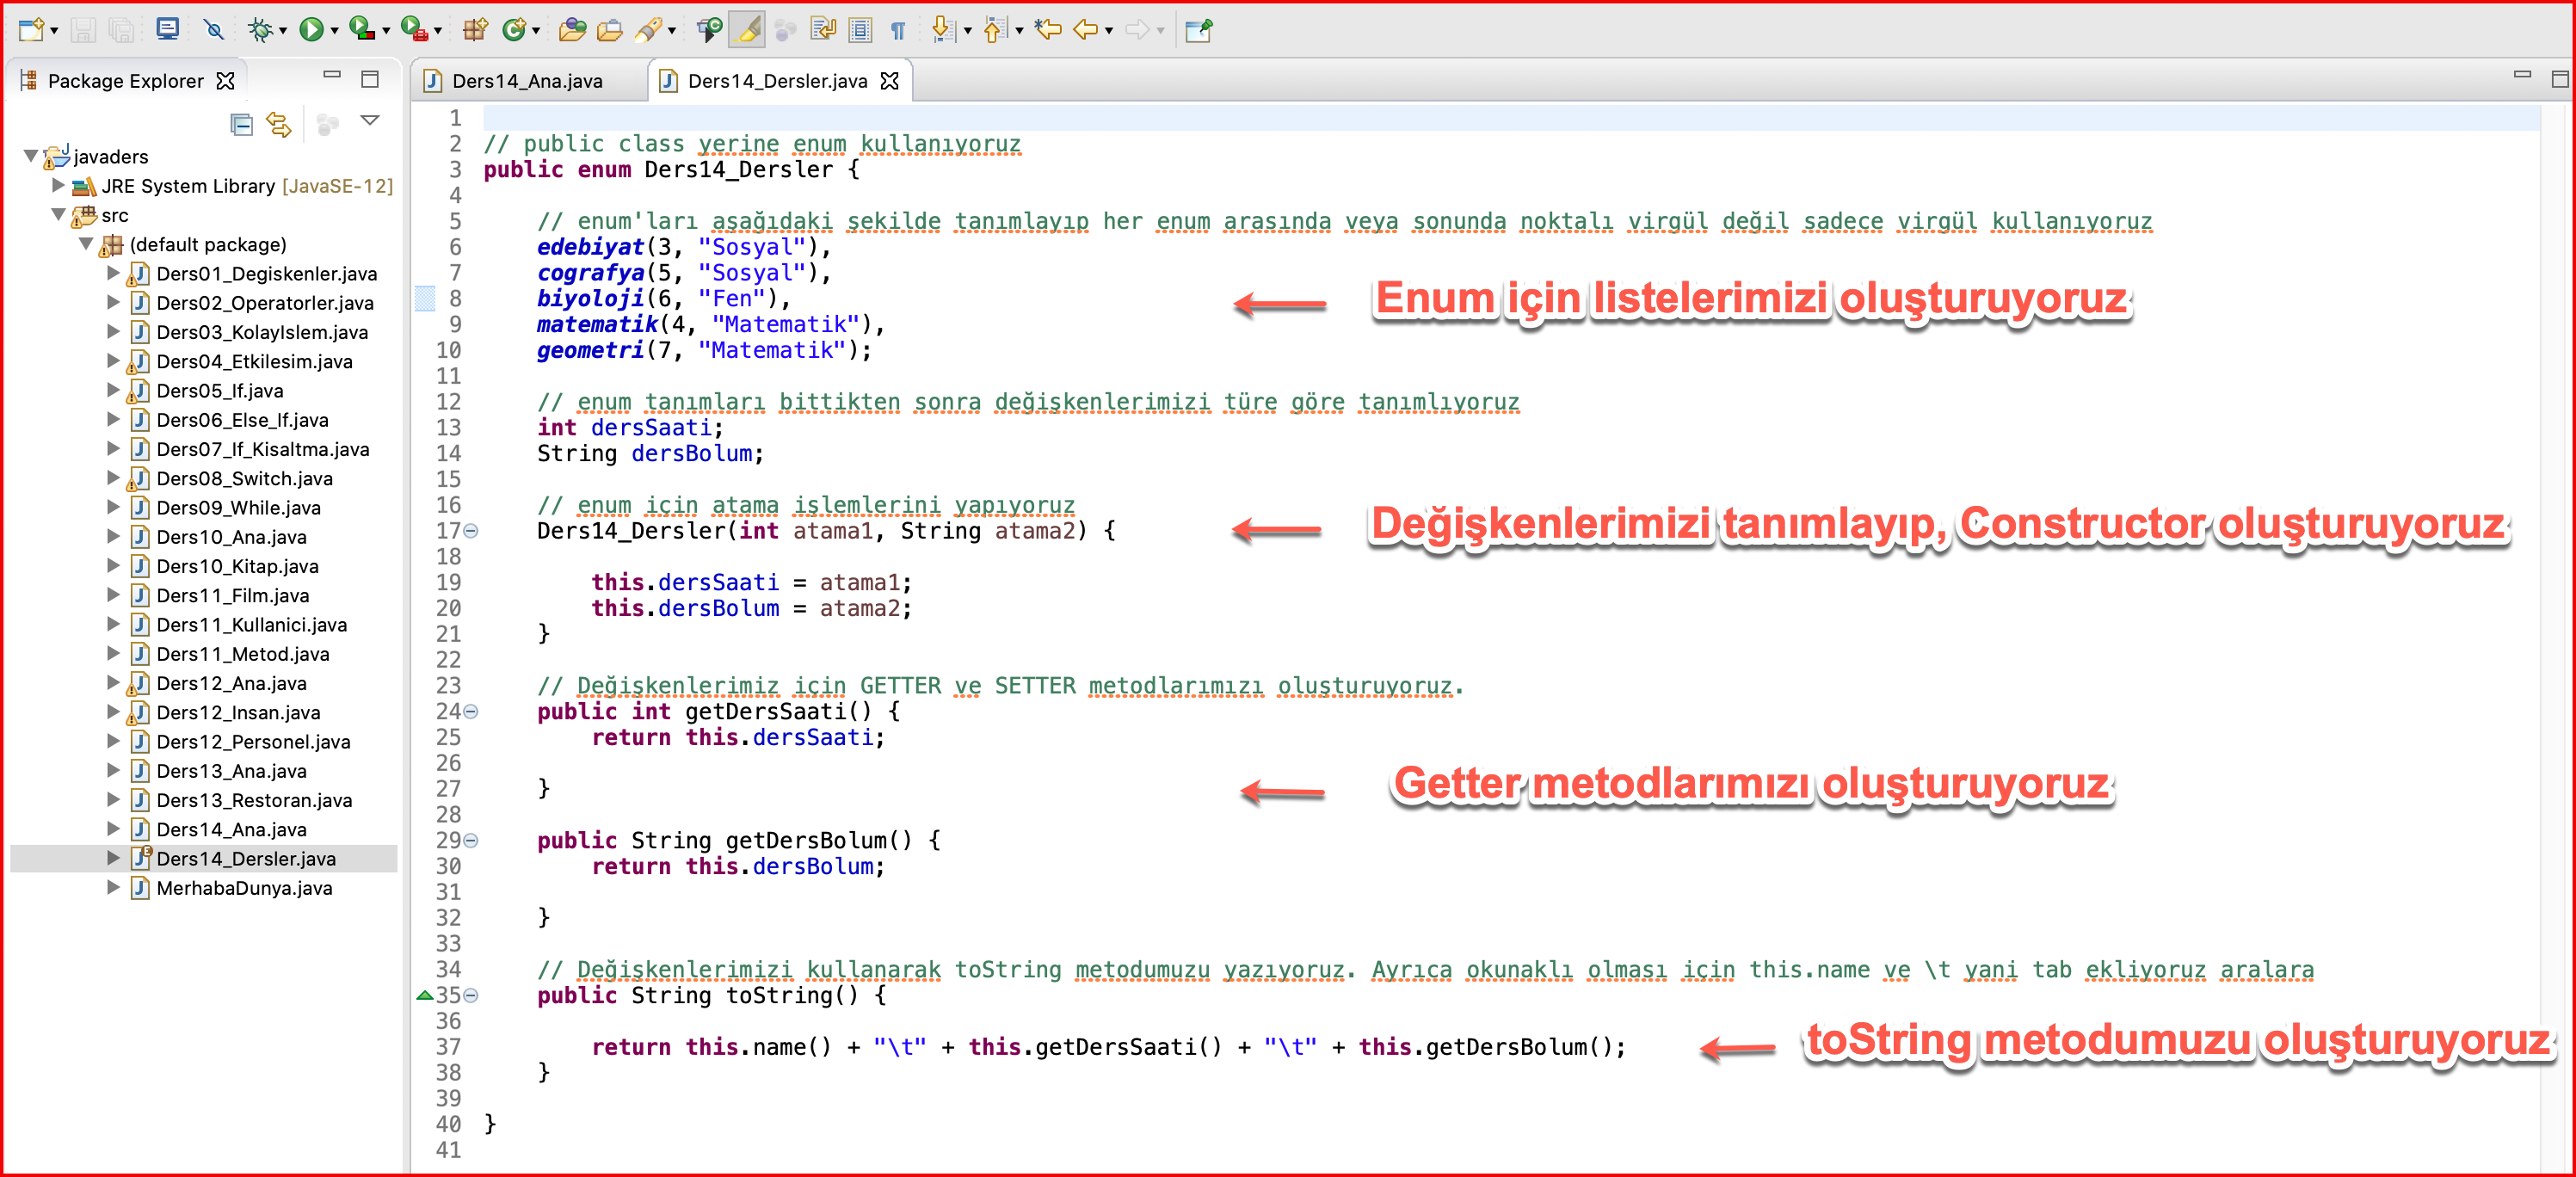Click the New Java Class icon
The image size is (2576, 1177).
(514, 30)
